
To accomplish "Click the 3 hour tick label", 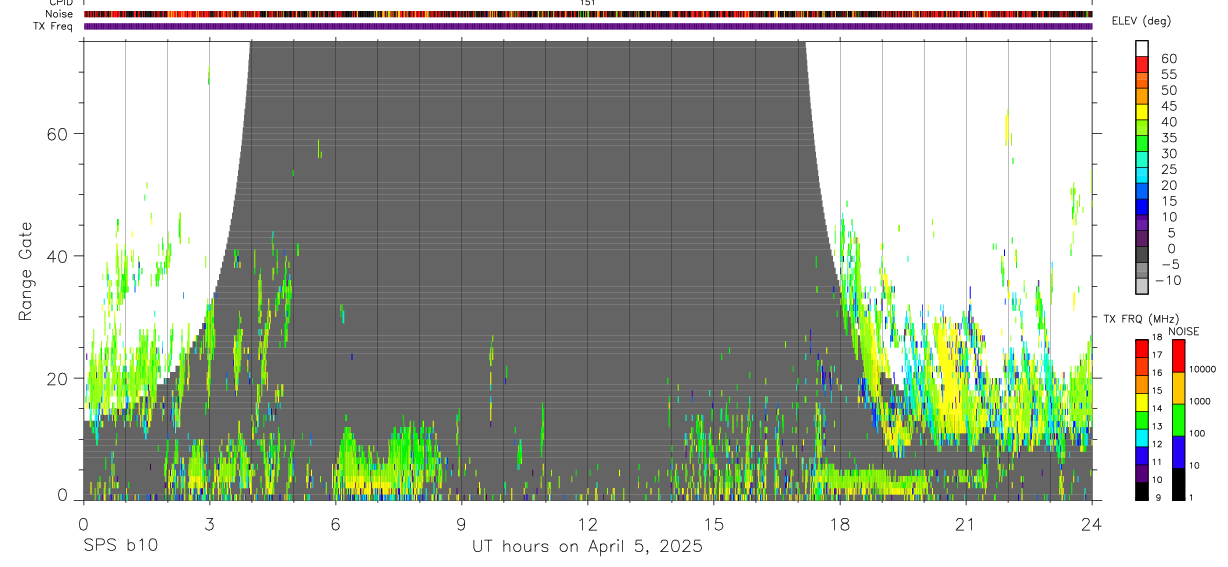I will pyautogui.click(x=209, y=523).
